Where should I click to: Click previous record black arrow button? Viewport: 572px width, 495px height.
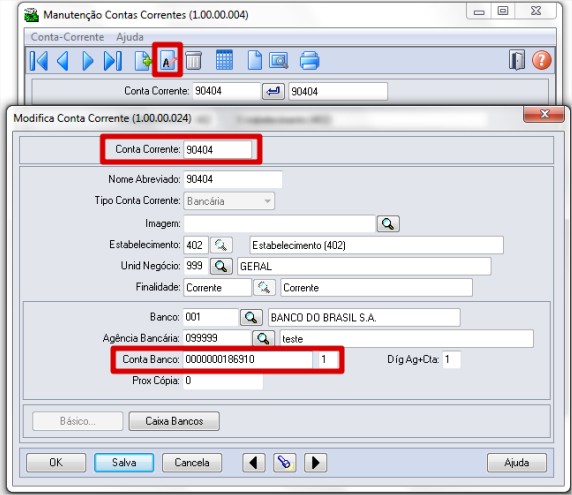point(254,463)
